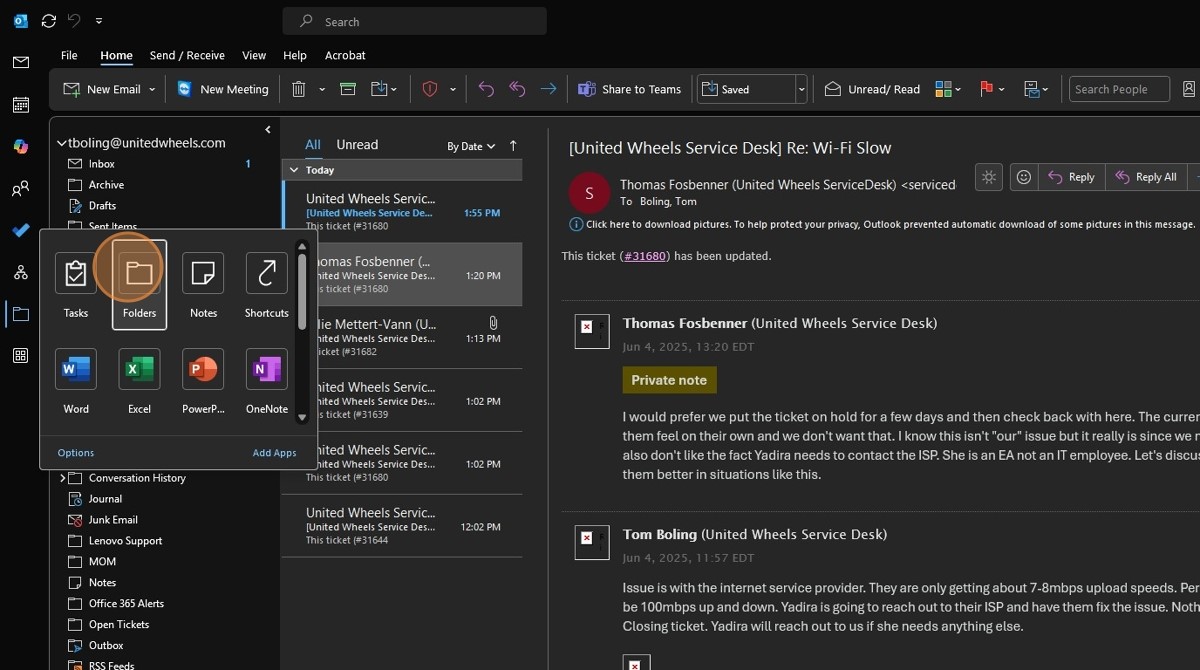Click the single Reply arrow in the ribbon

coord(486,89)
